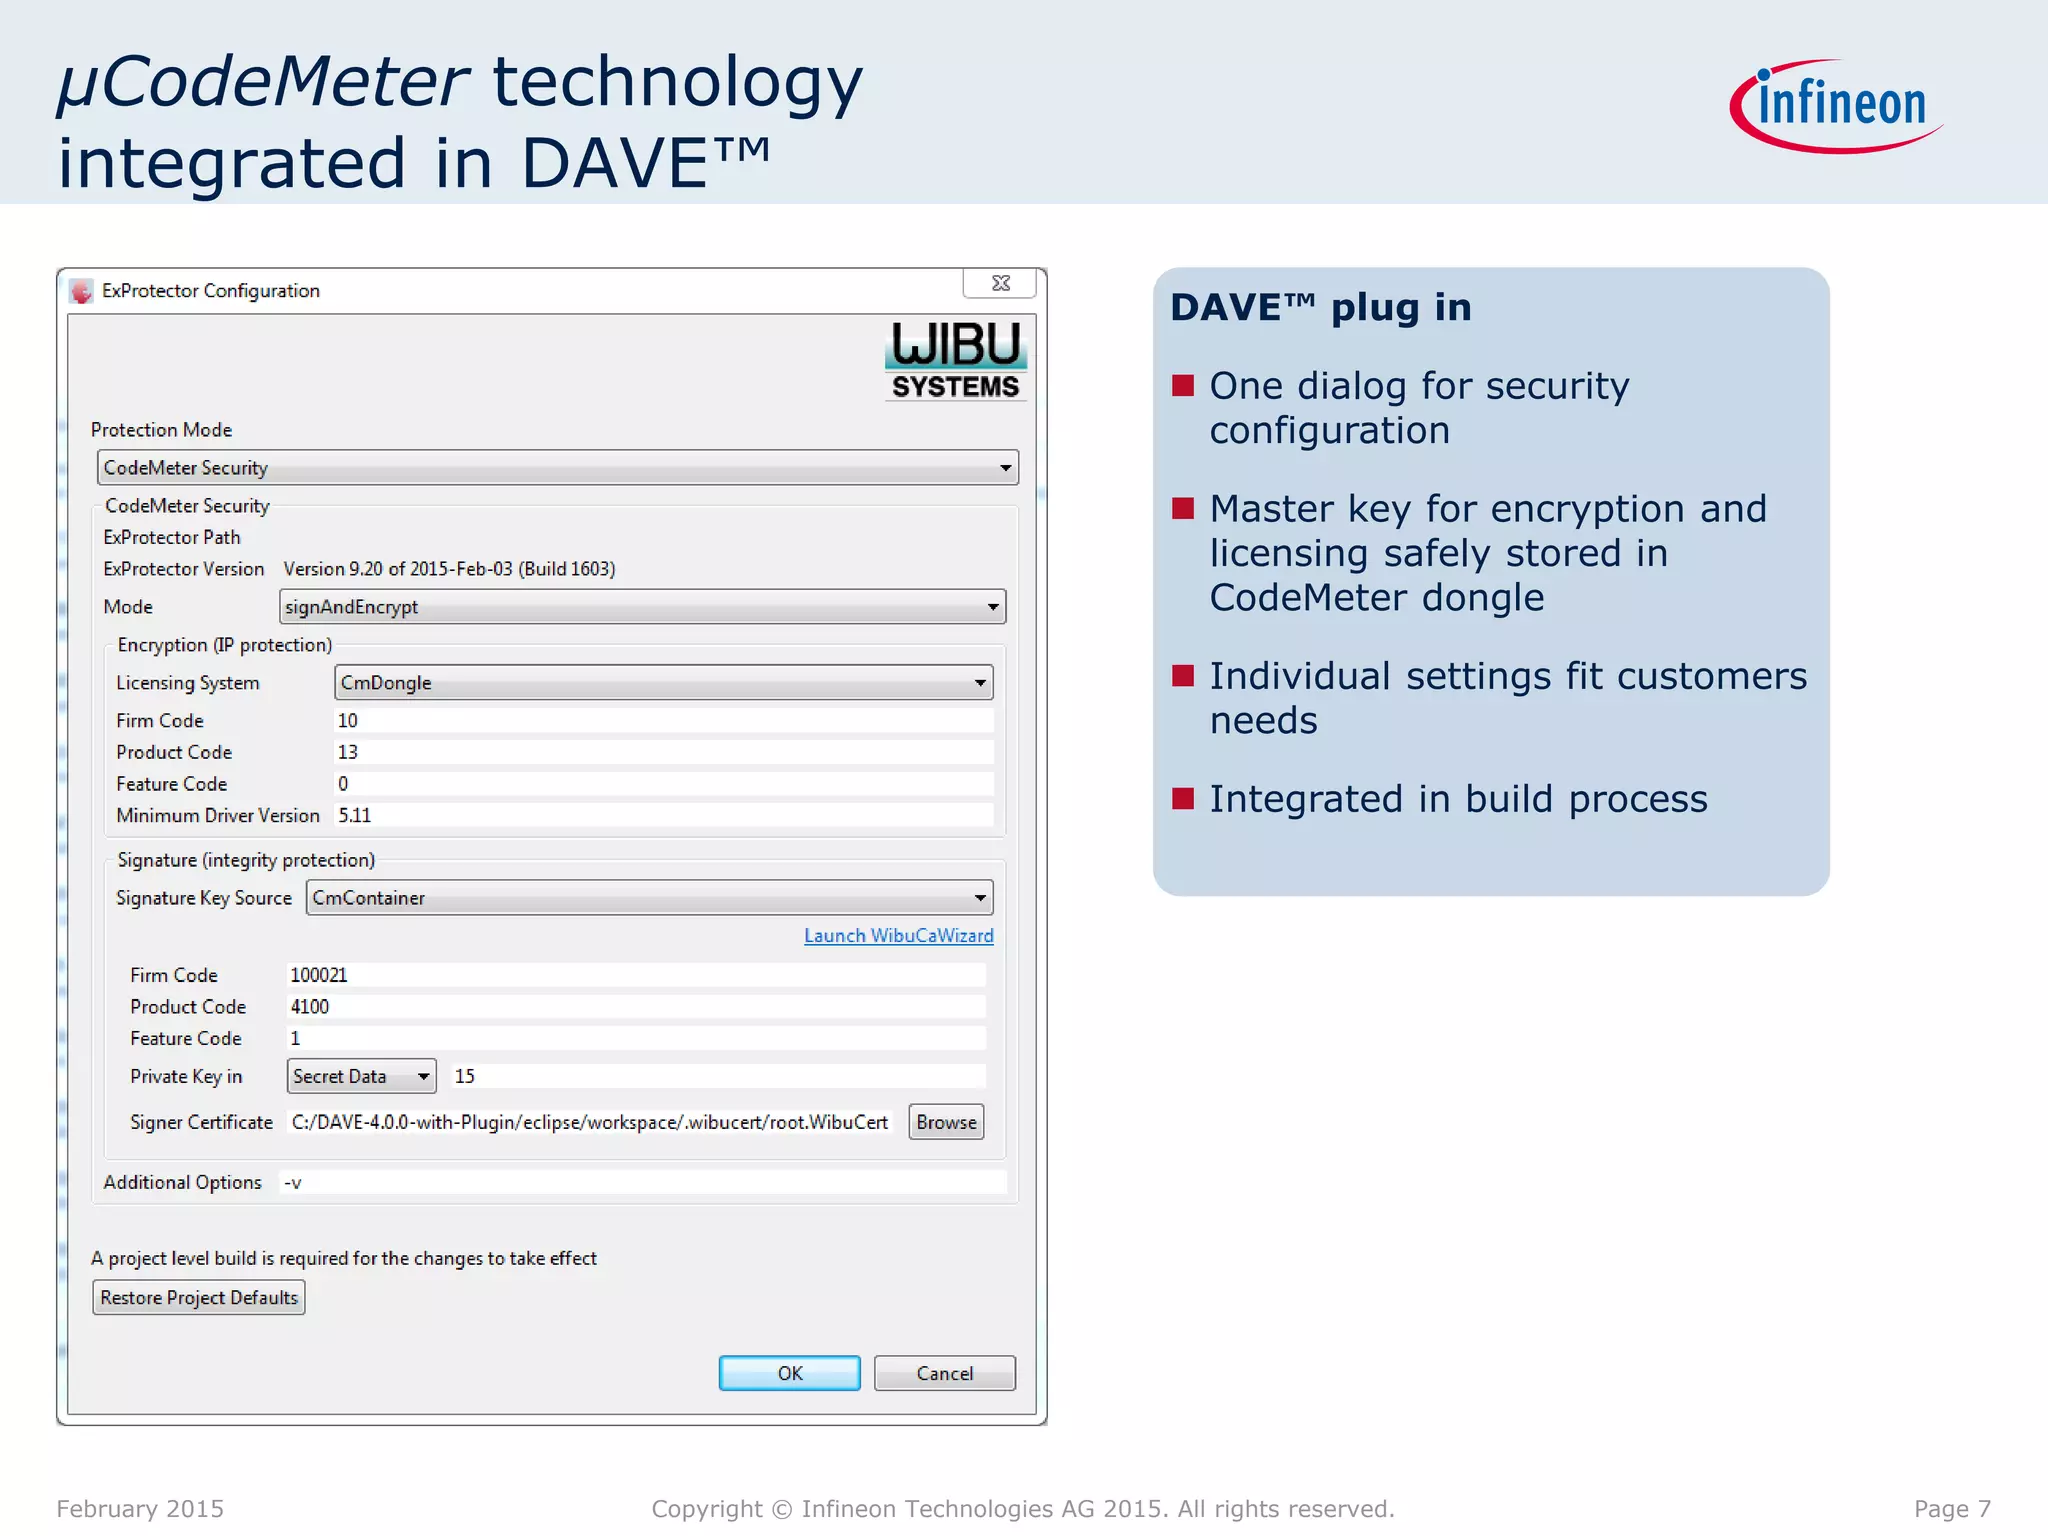Confirm with the OK button
This screenshot has width=2048, height=1536.
(789, 1373)
